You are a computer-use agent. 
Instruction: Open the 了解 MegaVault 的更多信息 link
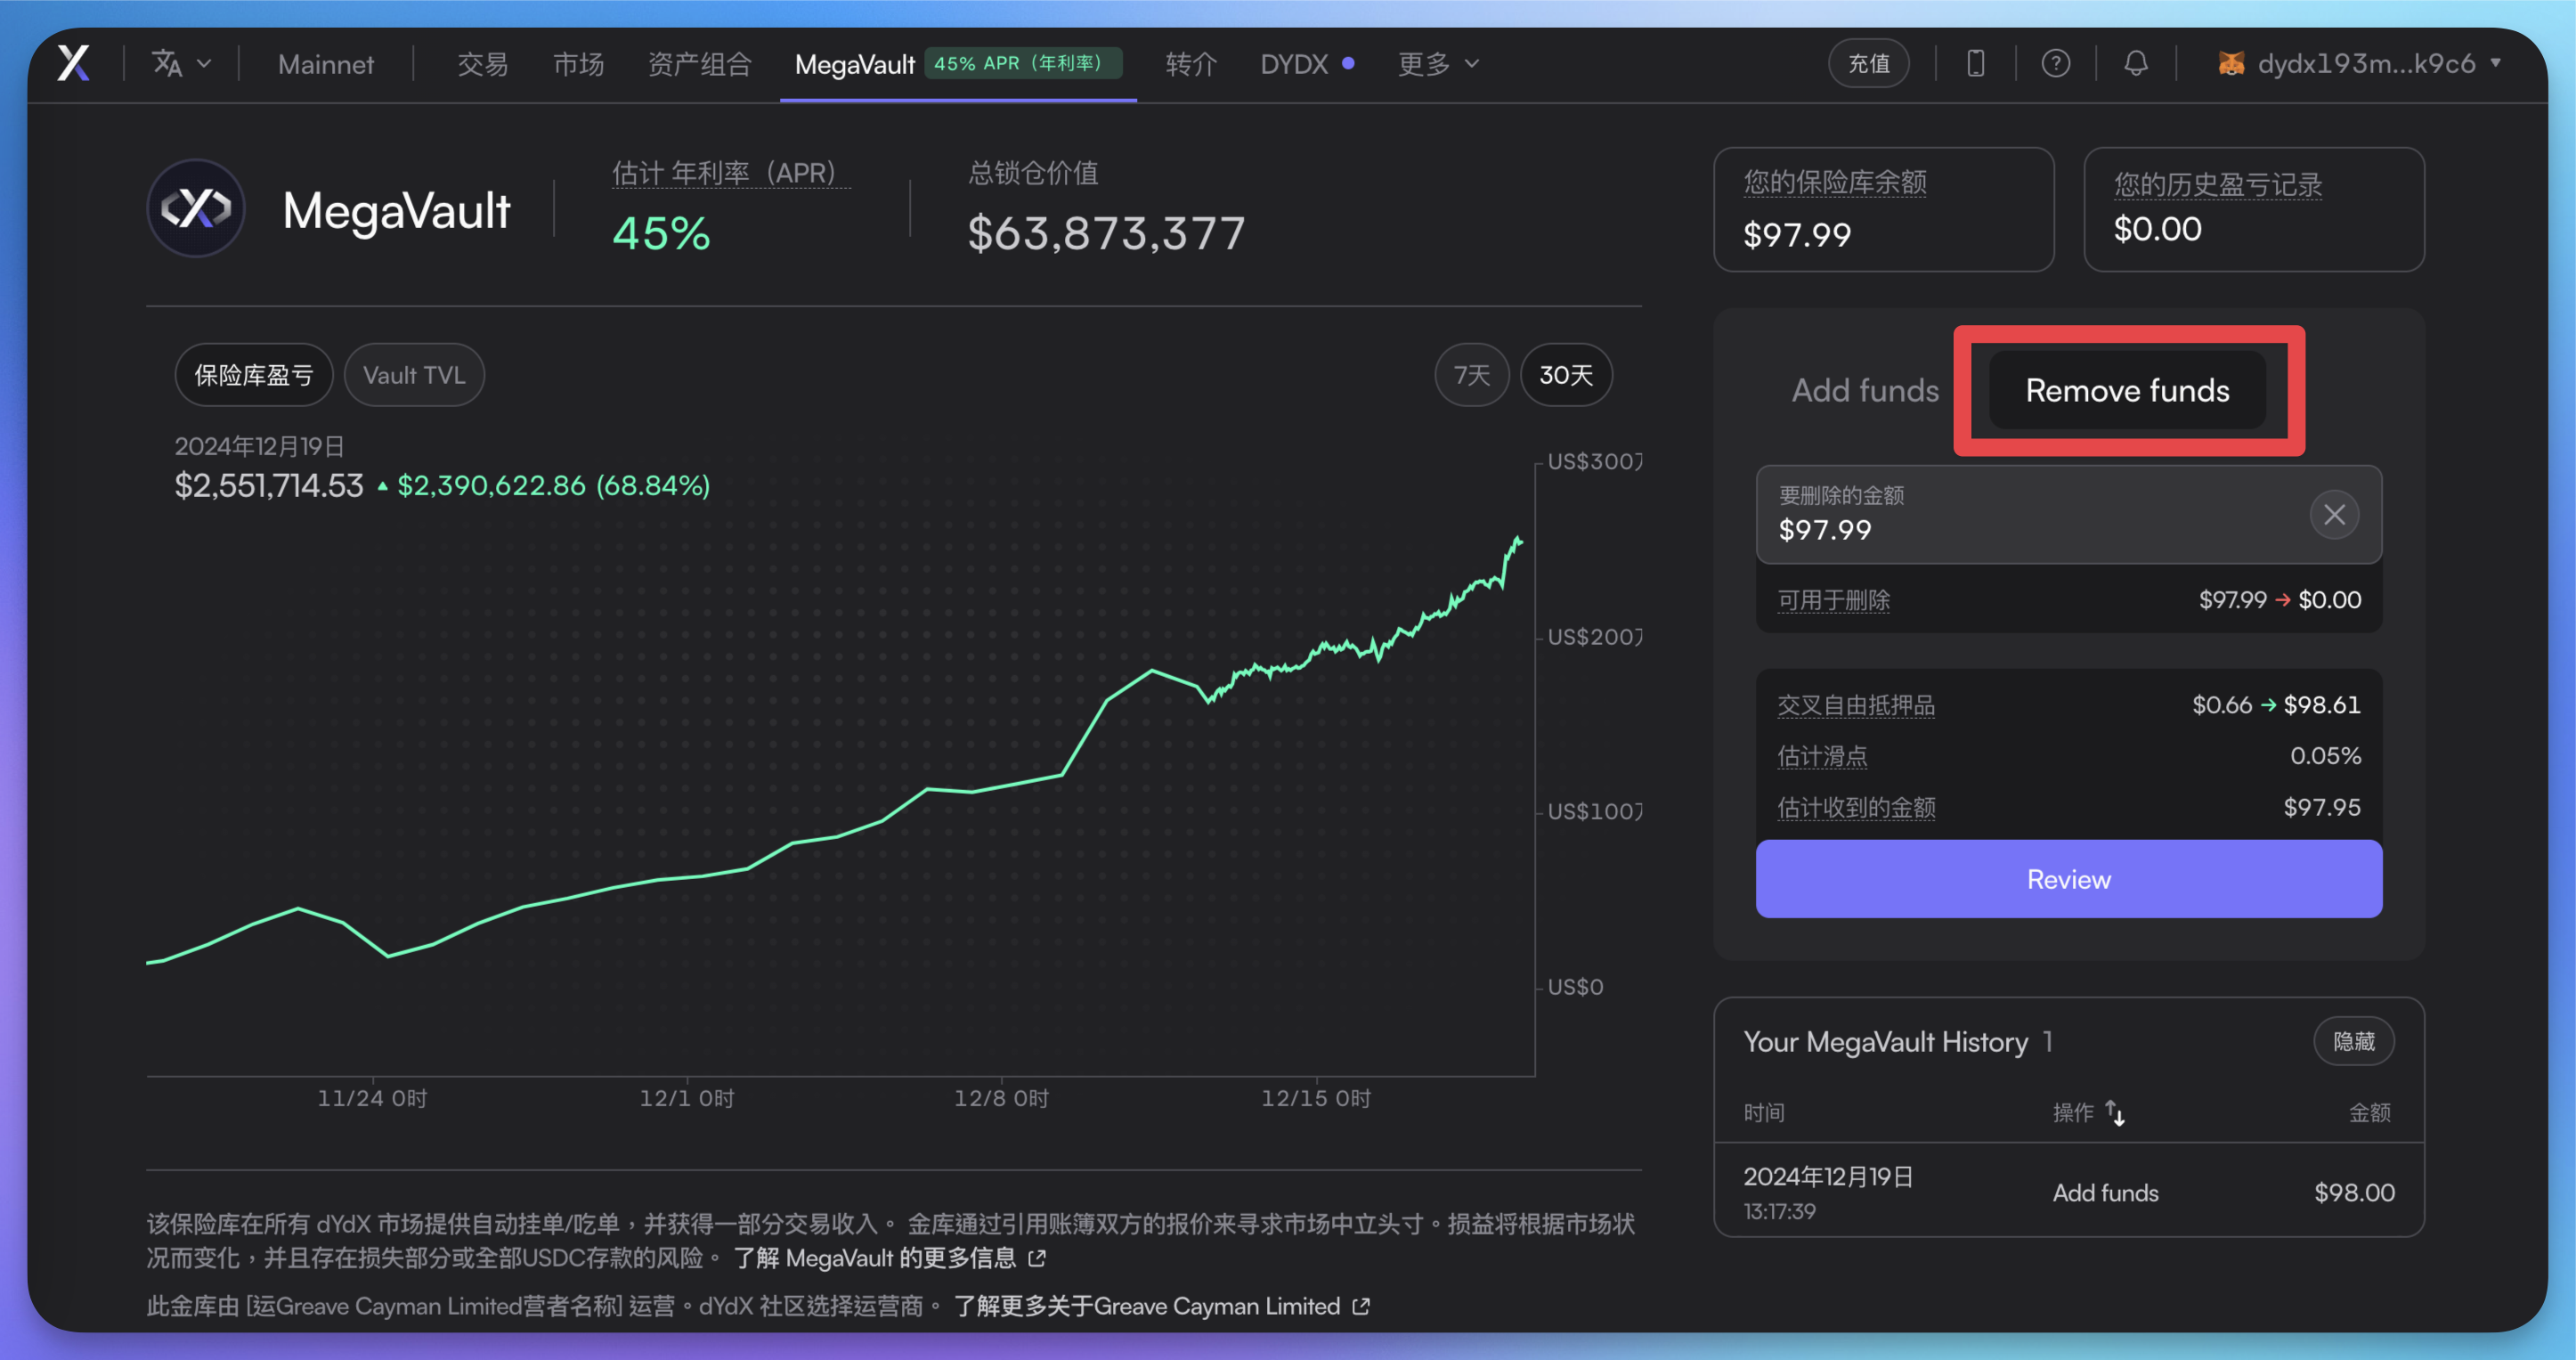[x=875, y=1257]
